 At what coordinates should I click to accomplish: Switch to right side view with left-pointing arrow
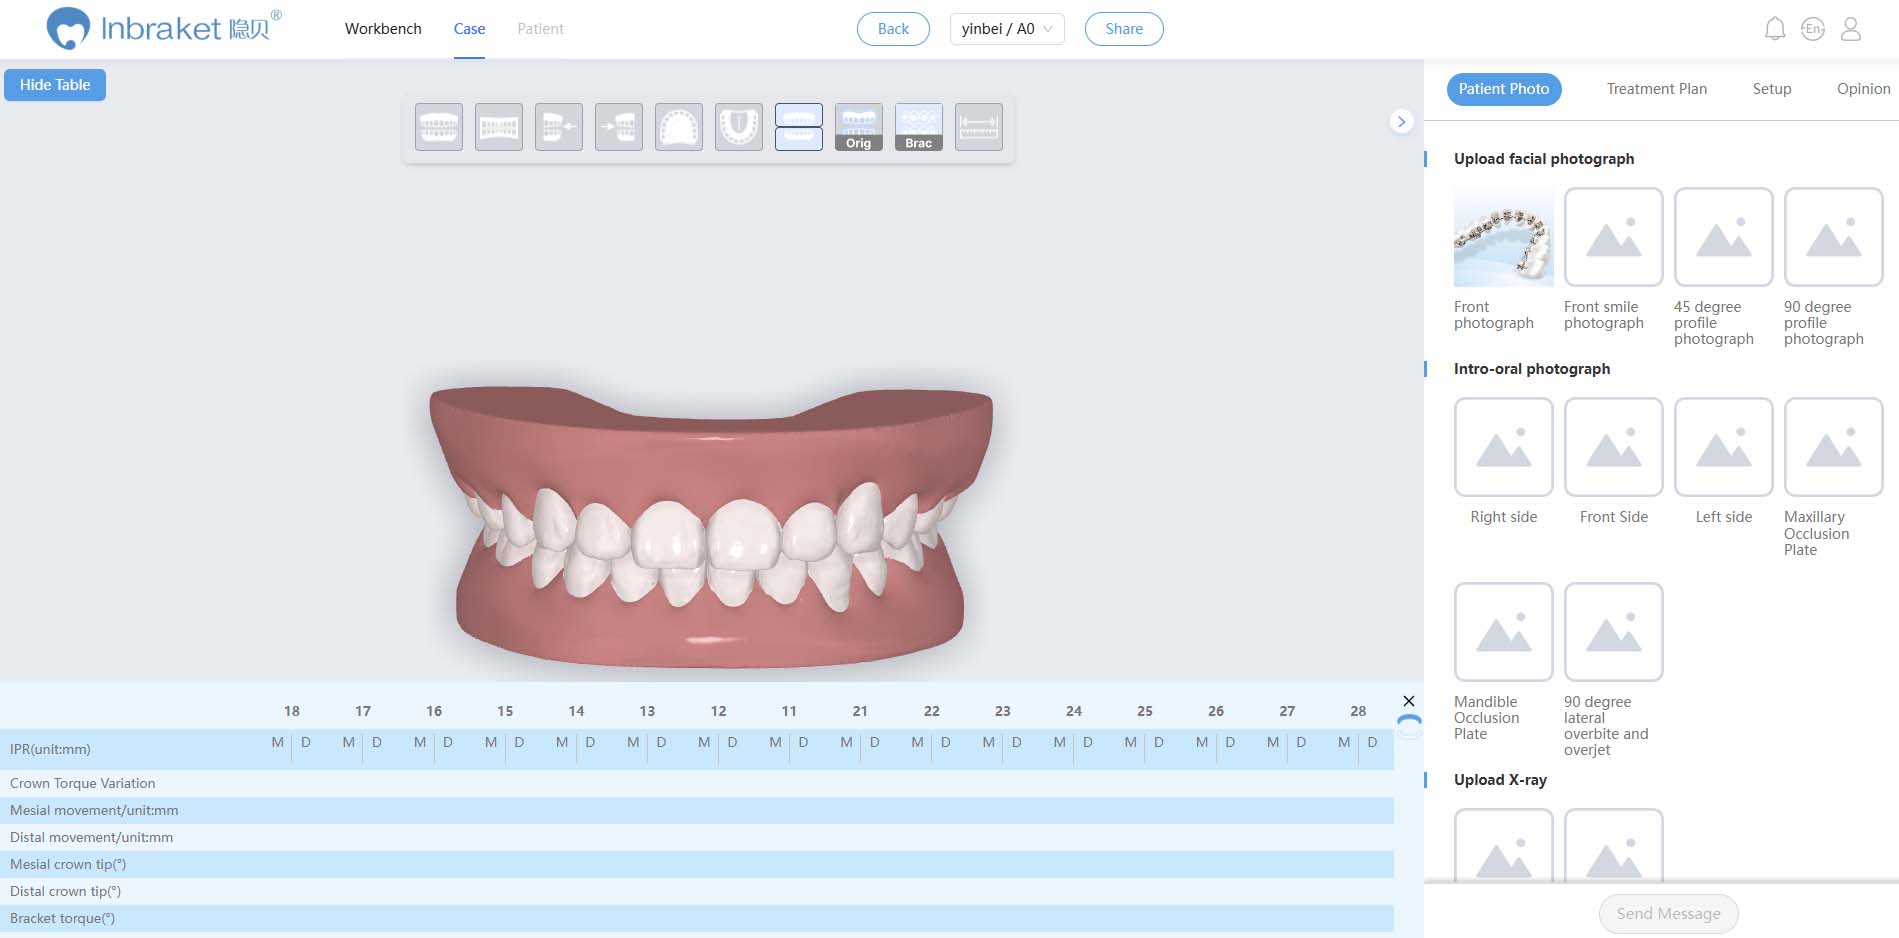click(559, 127)
